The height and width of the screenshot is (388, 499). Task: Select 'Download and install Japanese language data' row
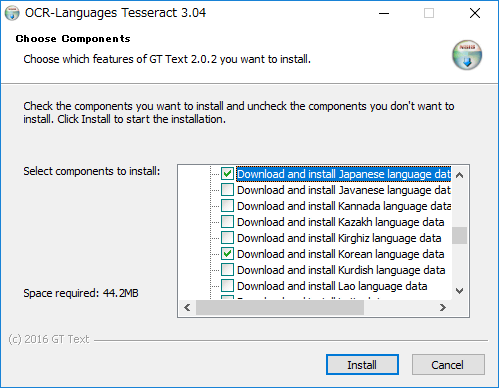click(x=344, y=174)
